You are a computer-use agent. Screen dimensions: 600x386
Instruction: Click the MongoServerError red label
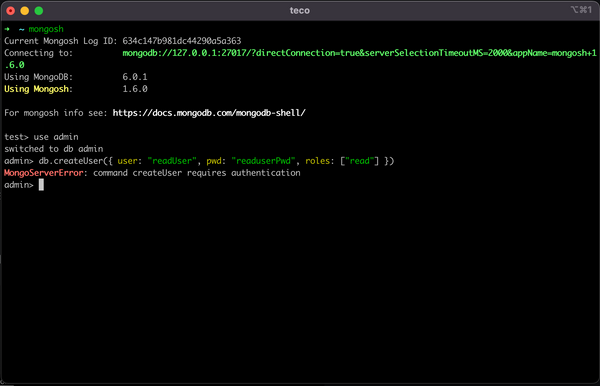click(43, 173)
